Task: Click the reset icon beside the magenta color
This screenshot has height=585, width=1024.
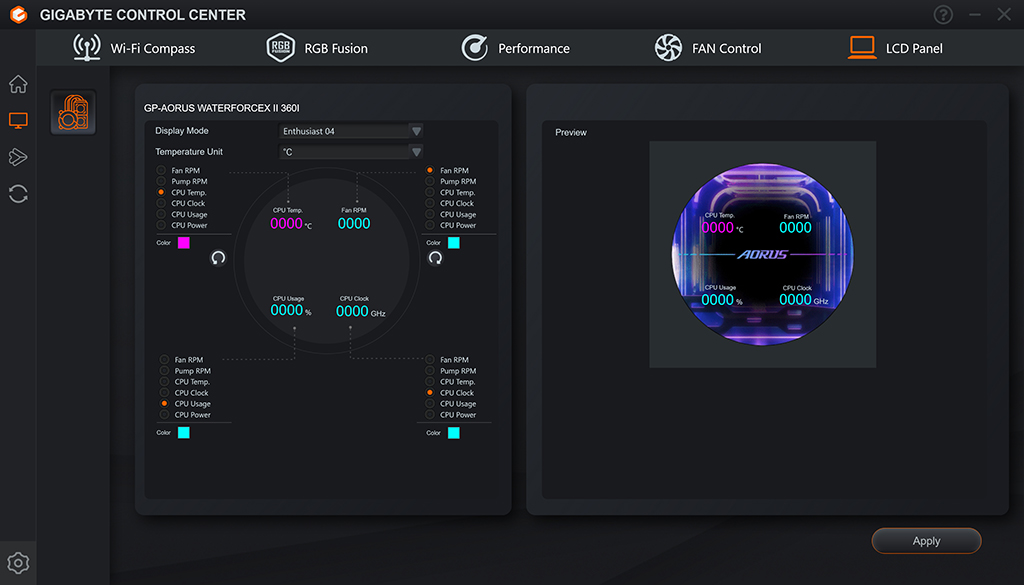Action: click(x=218, y=258)
